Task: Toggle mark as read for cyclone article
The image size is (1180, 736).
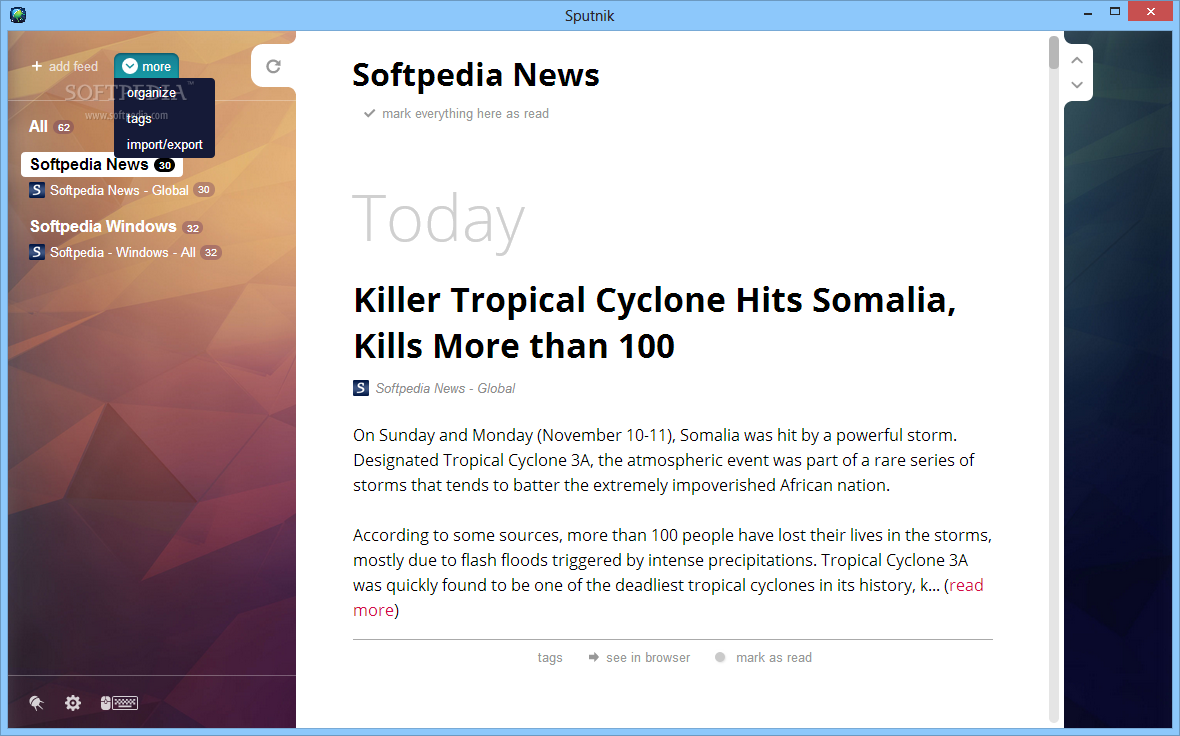Action: pos(764,658)
